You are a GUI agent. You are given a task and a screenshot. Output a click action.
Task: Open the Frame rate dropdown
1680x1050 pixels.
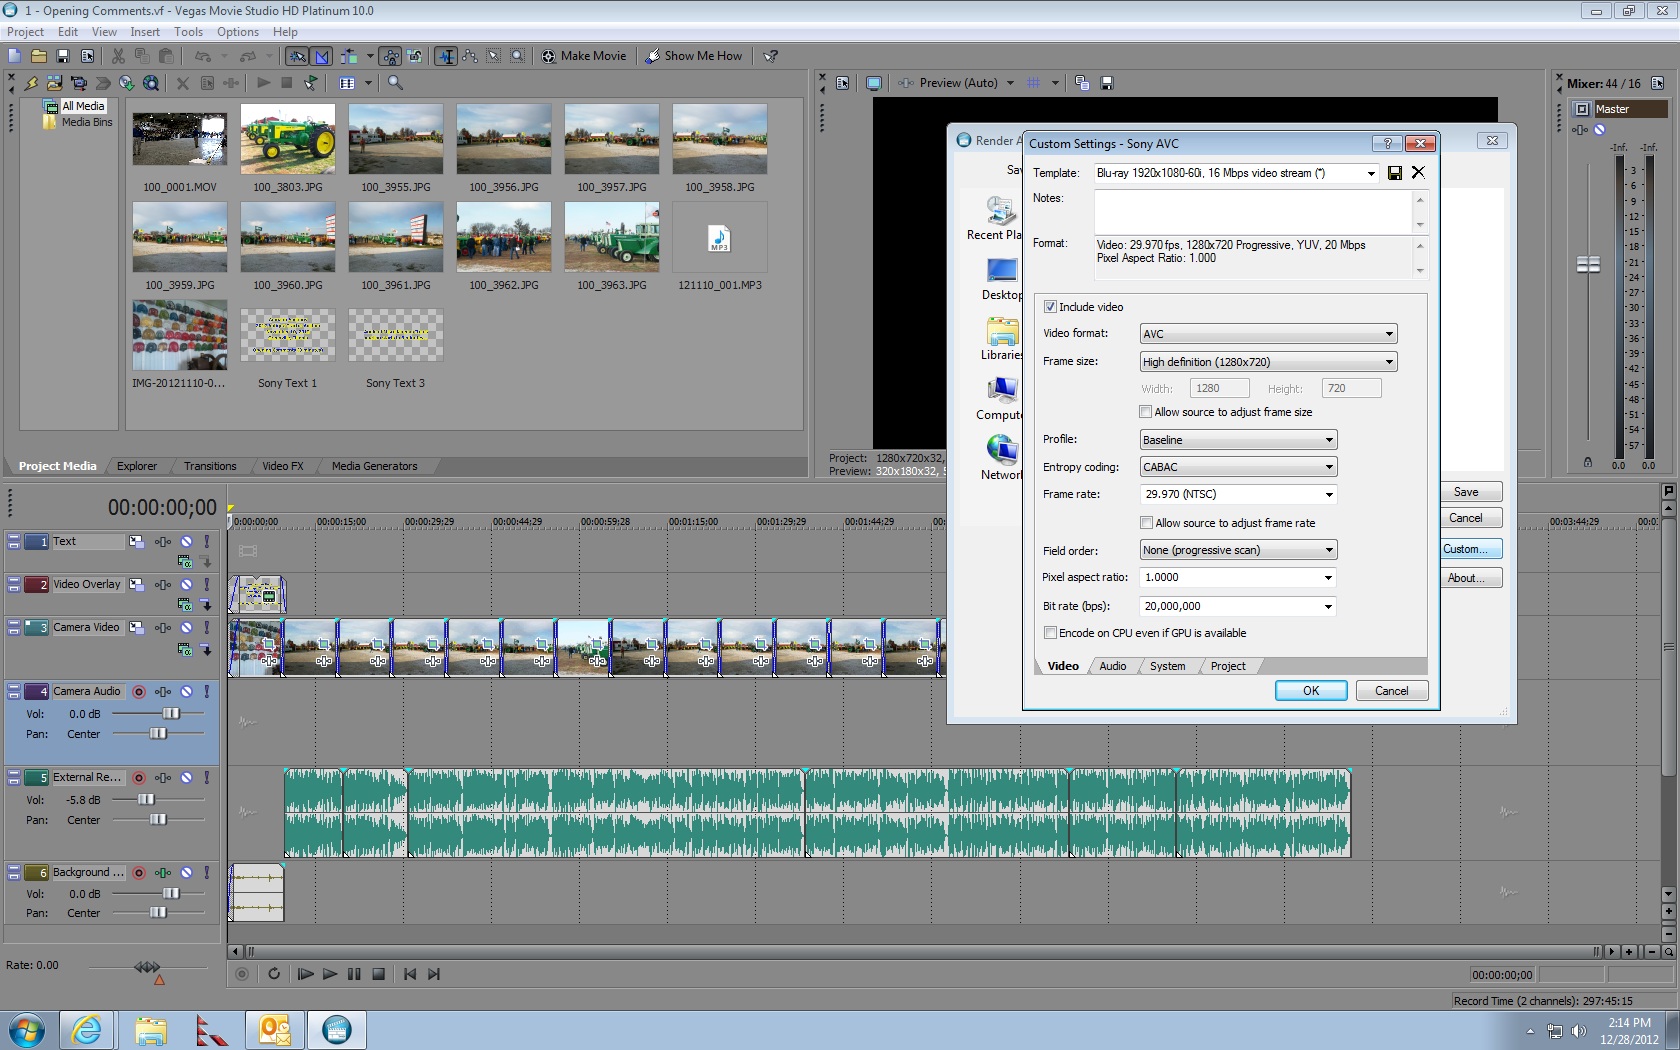pos(1329,494)
